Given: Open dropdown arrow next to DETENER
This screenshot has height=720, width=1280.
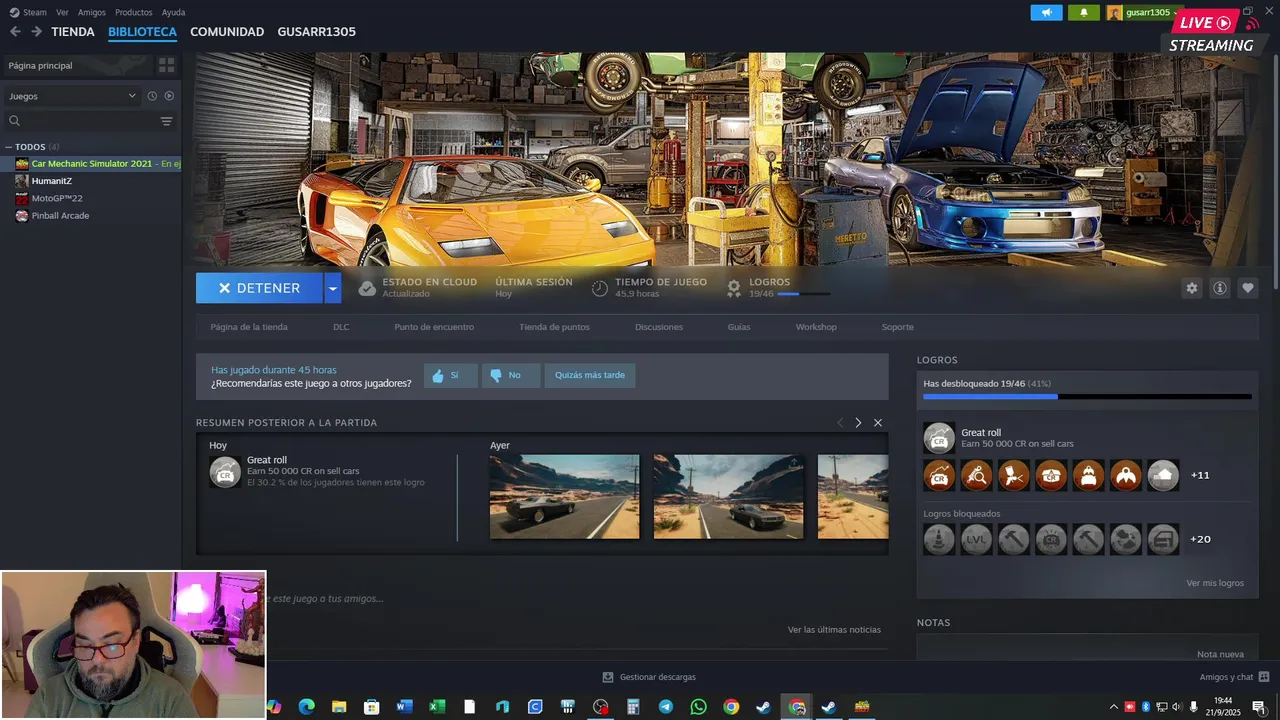Looking at the screenshot, I should [333, 288].
